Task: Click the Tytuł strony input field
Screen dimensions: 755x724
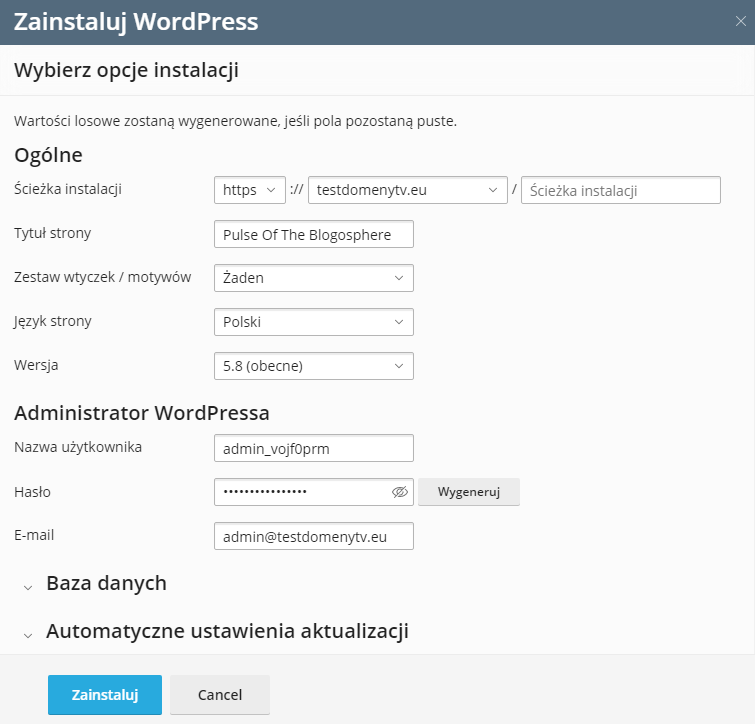Action: pos(313,234)
